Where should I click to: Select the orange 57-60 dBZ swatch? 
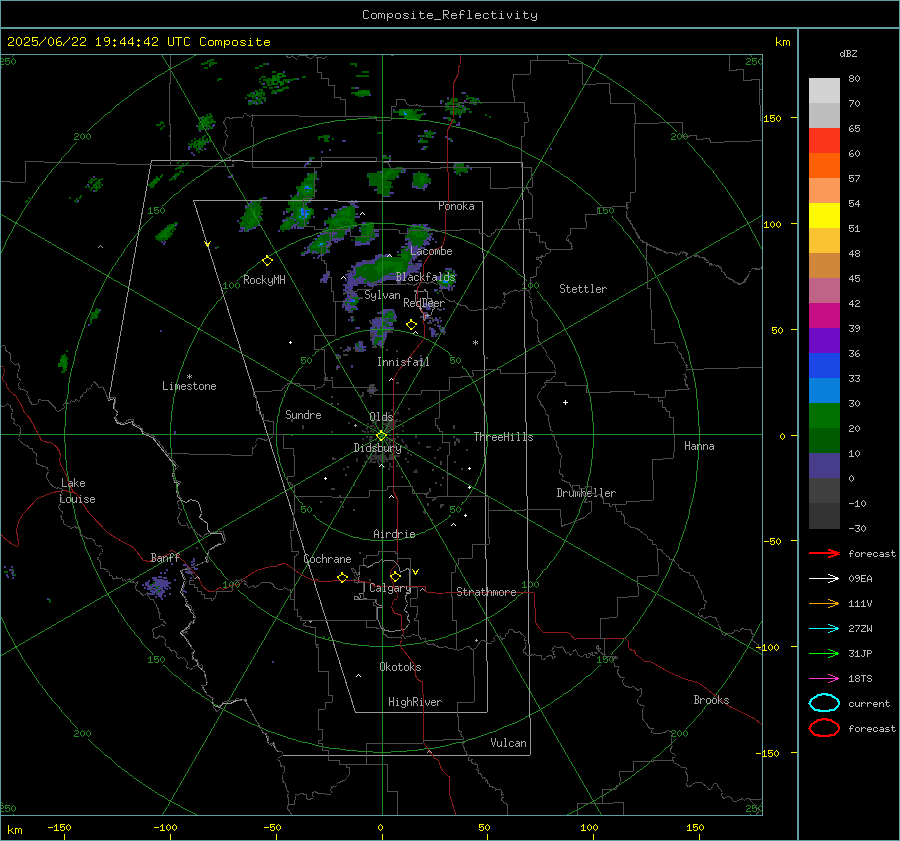(824, 166)
